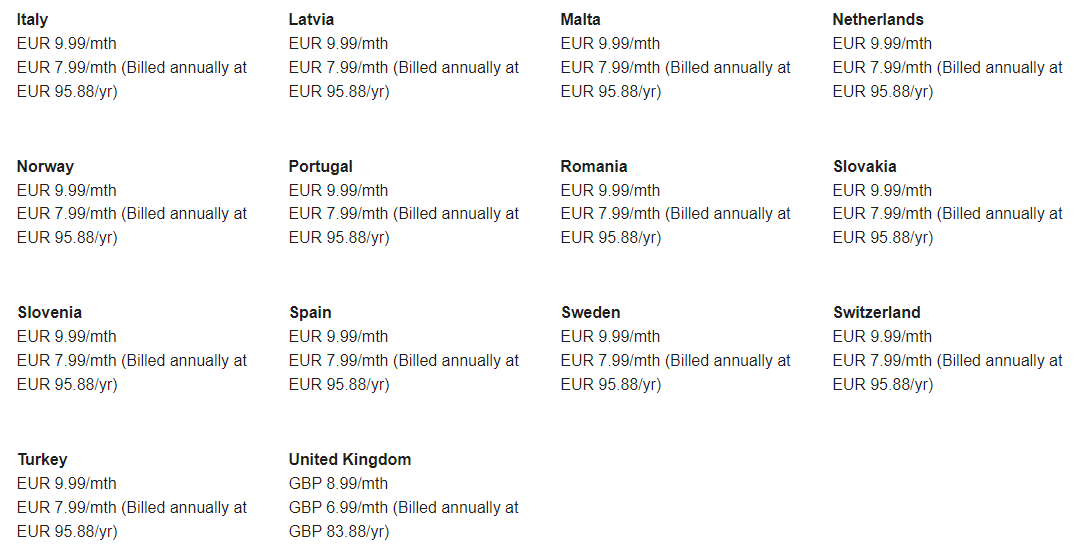
Task: Select the Norway heading
Action: click(45, 167)
